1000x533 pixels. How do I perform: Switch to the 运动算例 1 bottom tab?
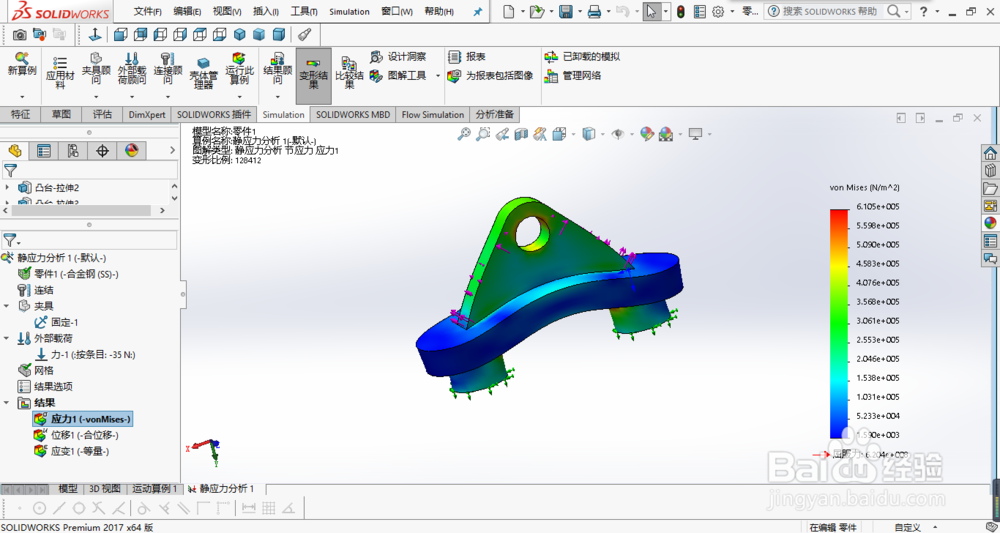click(155, 489)
